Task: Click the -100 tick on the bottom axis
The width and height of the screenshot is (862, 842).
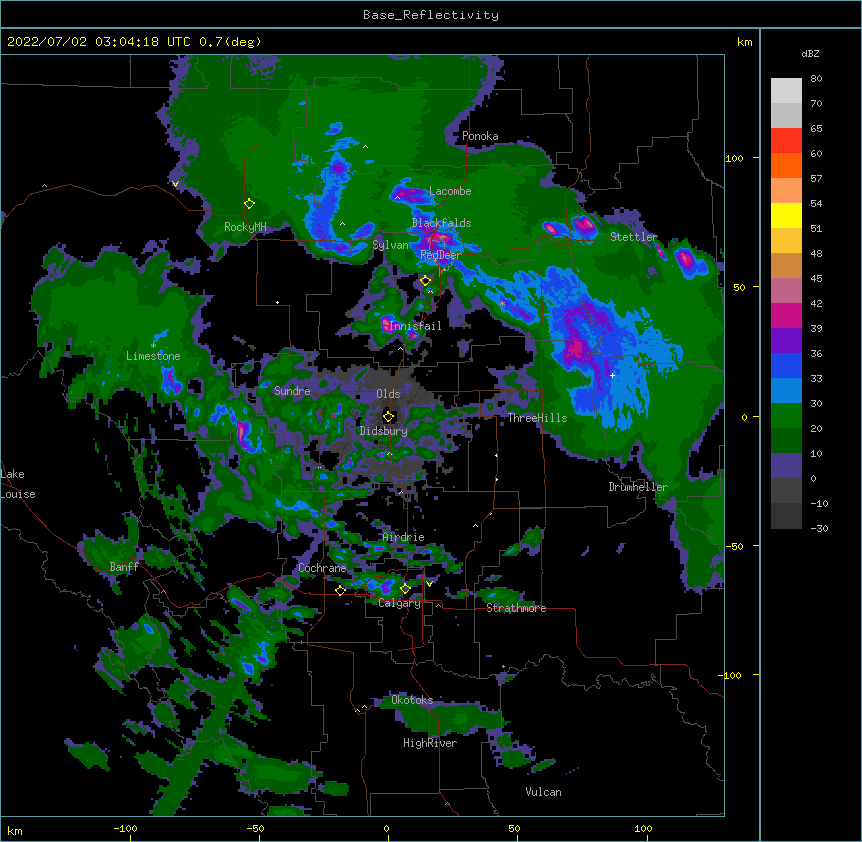Action: pyautogui.click(x=125, y=828)
